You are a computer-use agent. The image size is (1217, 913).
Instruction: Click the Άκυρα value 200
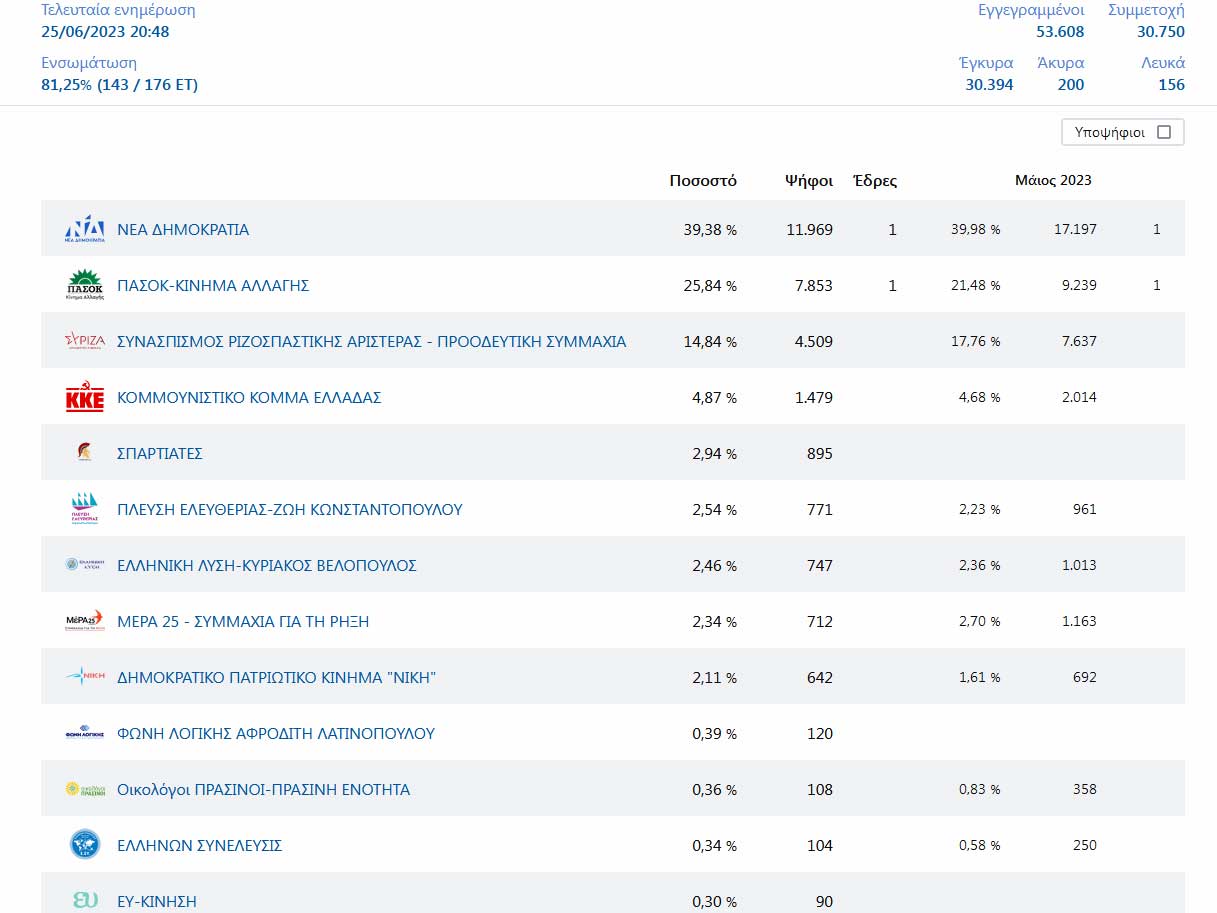[1071, 85]
